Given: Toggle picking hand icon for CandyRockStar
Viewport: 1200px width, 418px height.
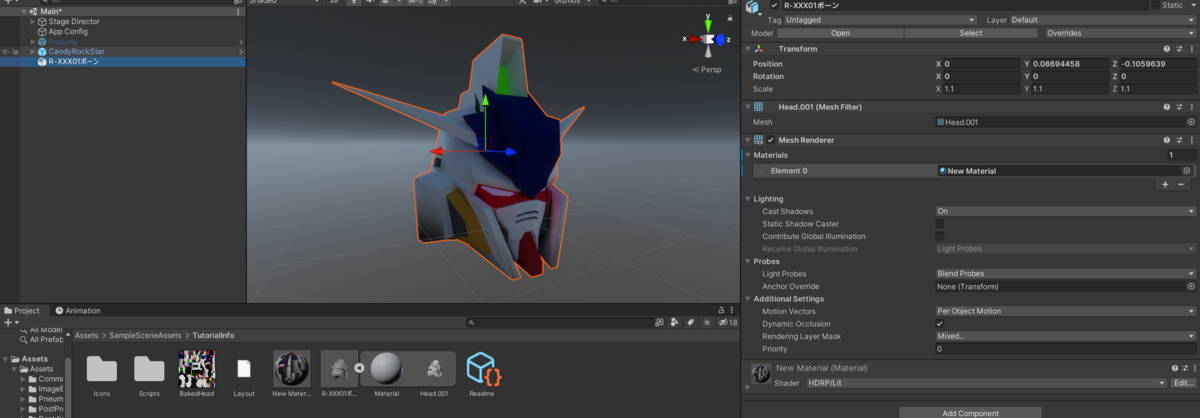Looking at the screenshot, I should pos(16,52).
